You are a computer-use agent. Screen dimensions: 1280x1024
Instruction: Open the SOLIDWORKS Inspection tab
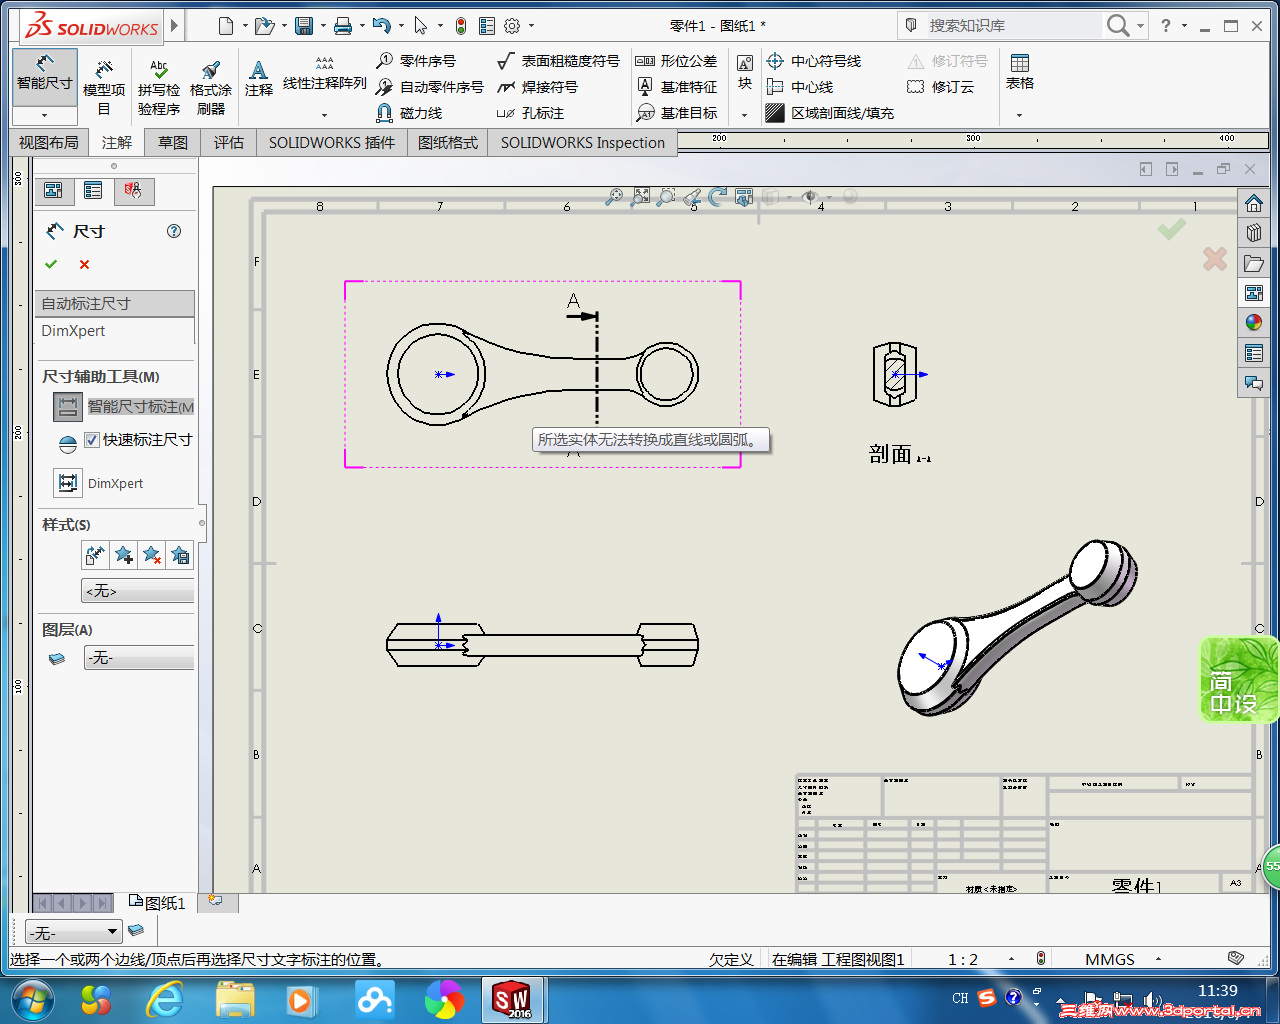pos(583,143)
